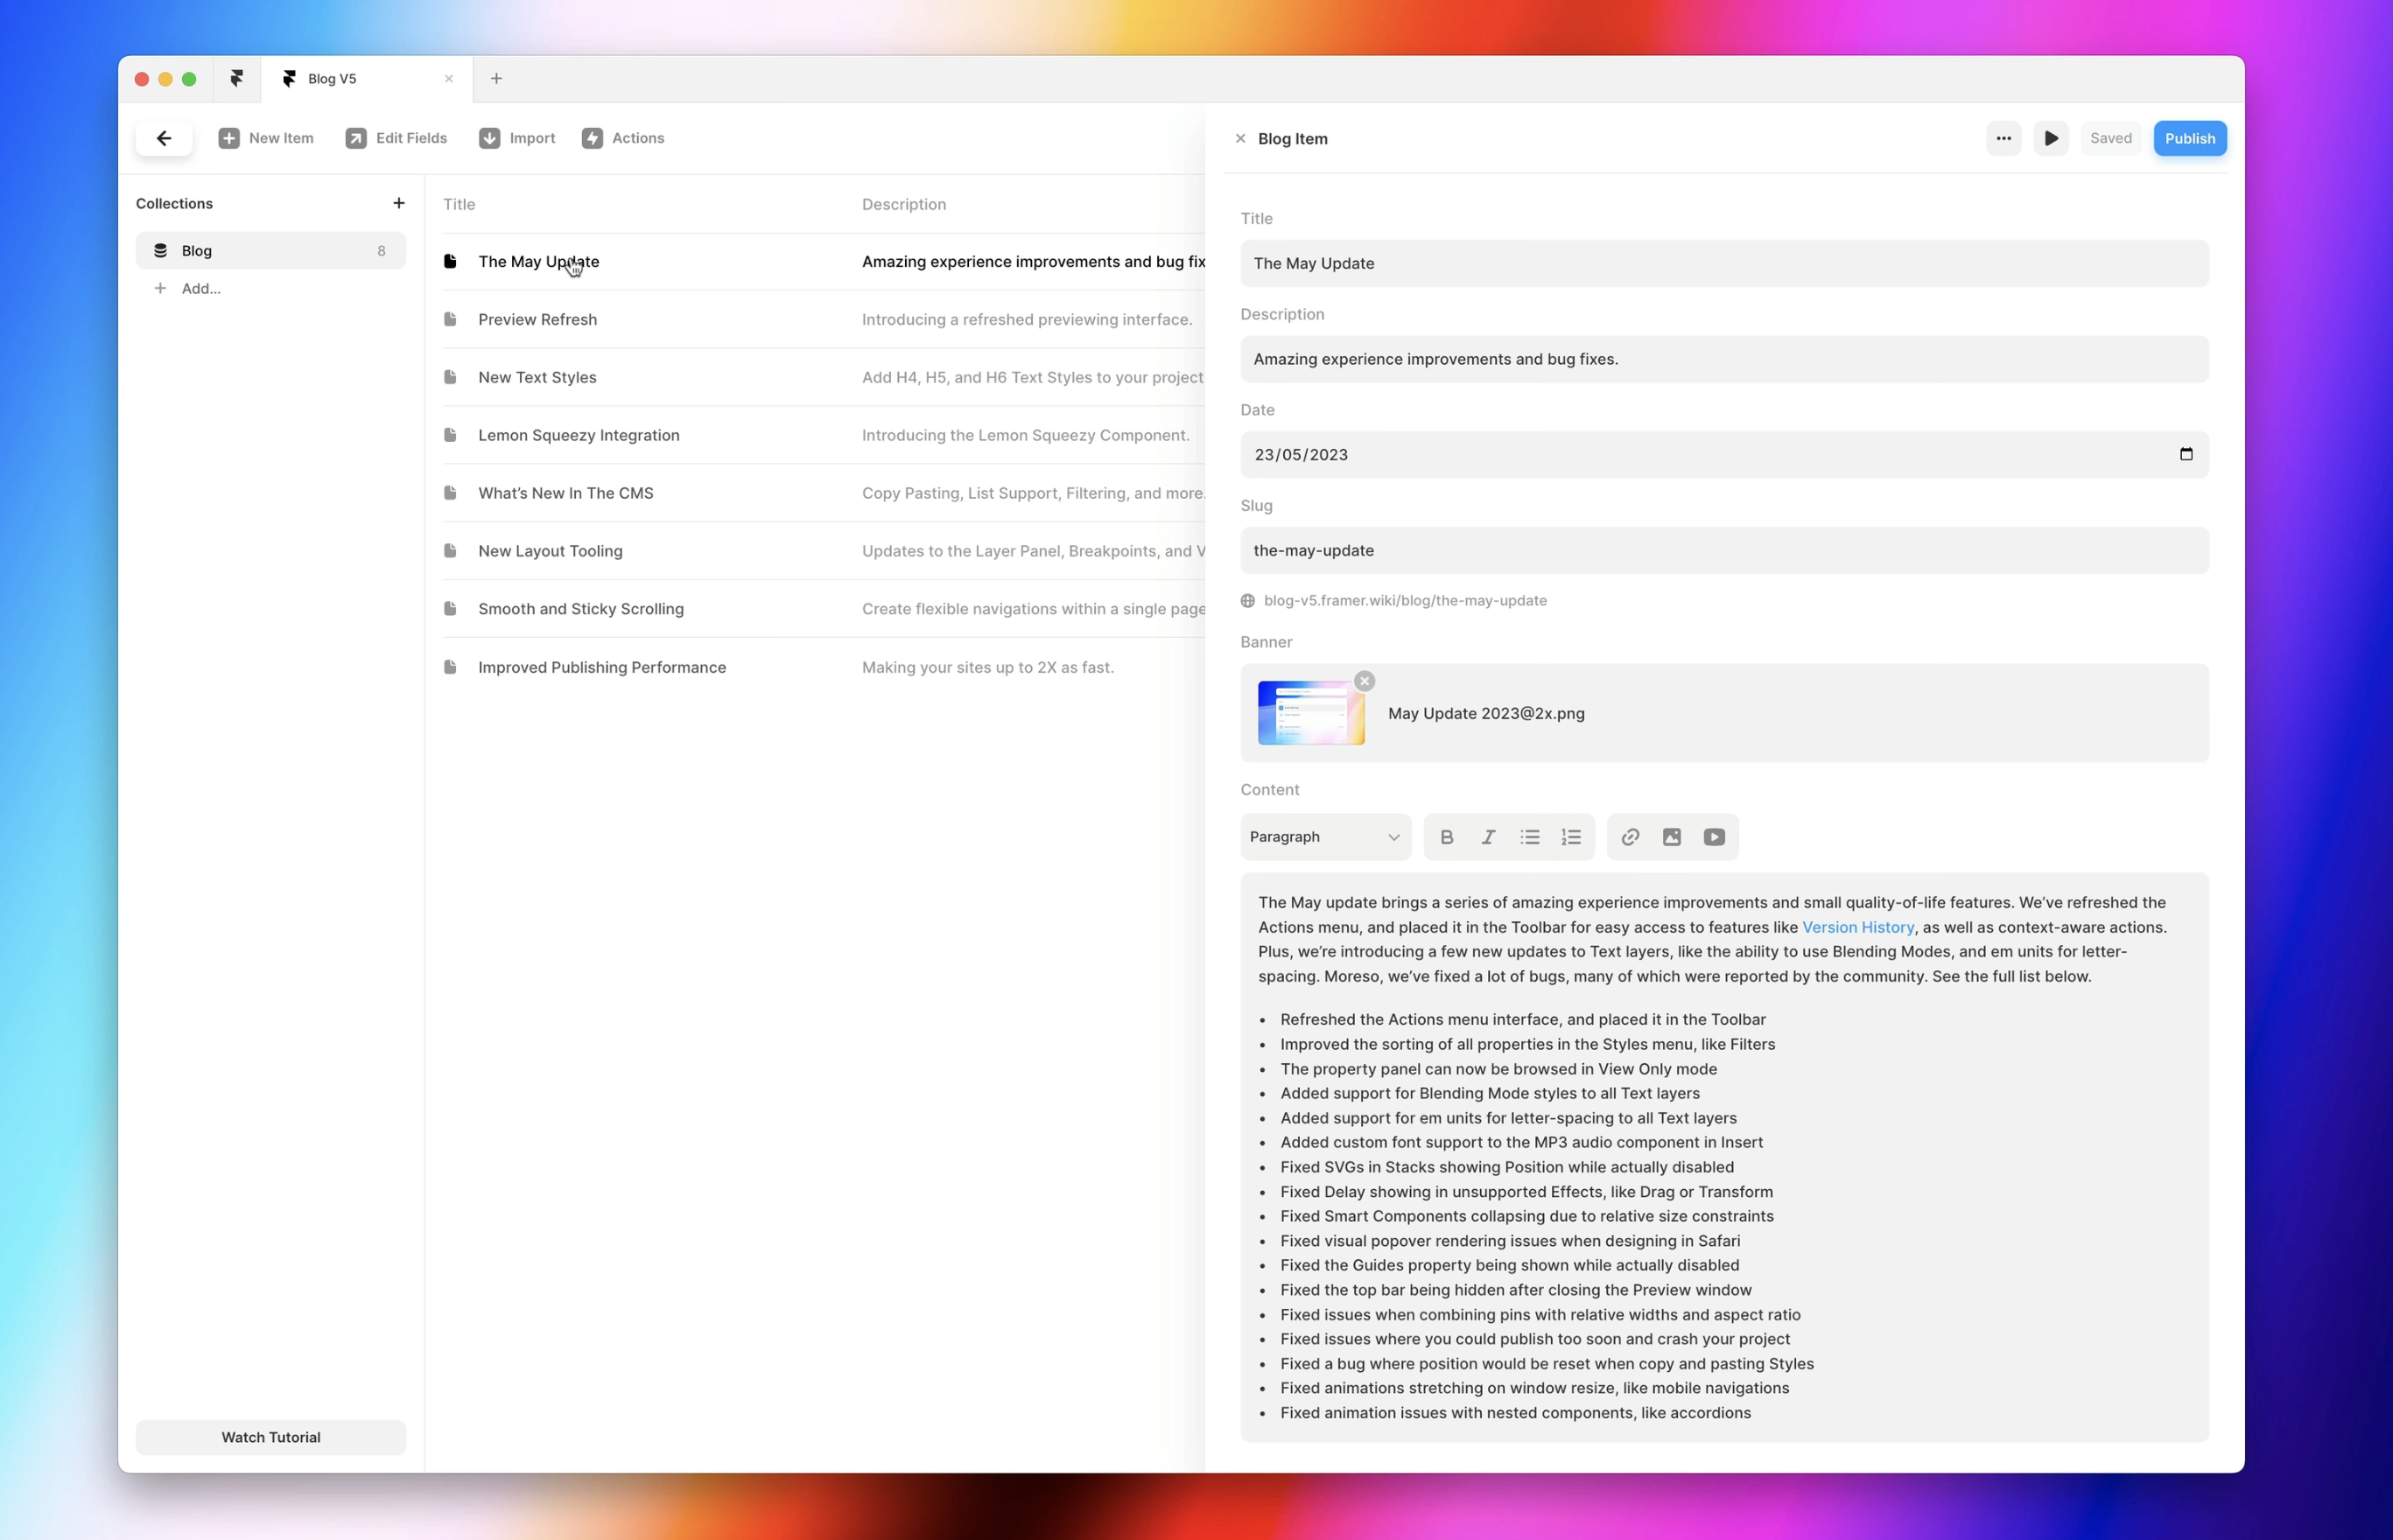Open the Blog Item more options menu

[x=2003, y=138]
